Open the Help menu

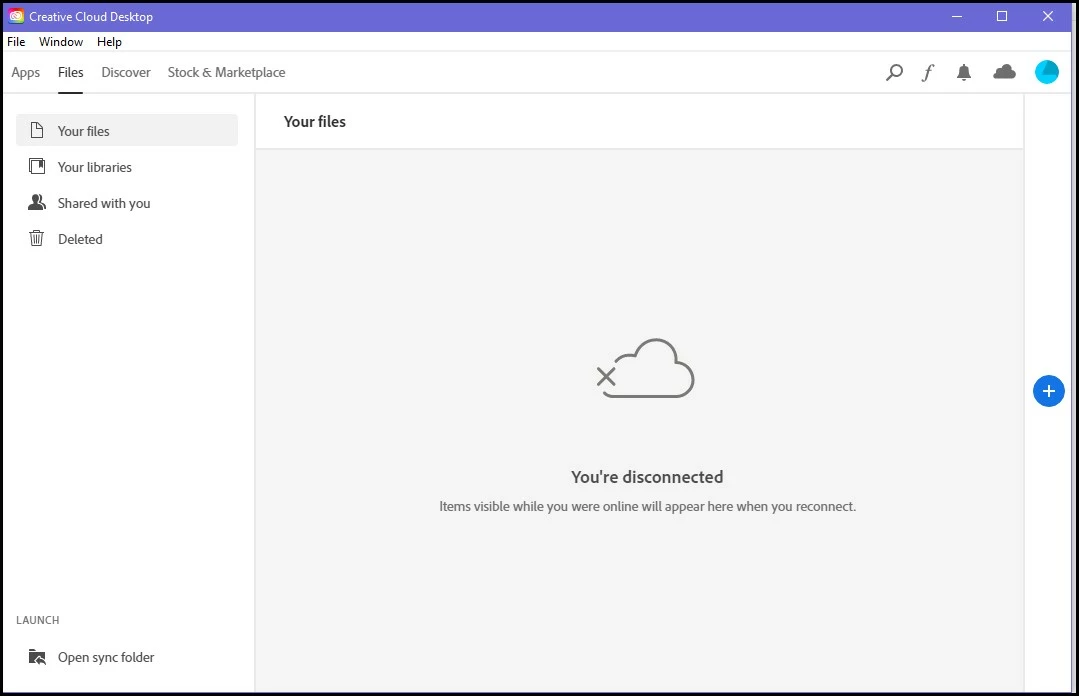click(109, 41)
